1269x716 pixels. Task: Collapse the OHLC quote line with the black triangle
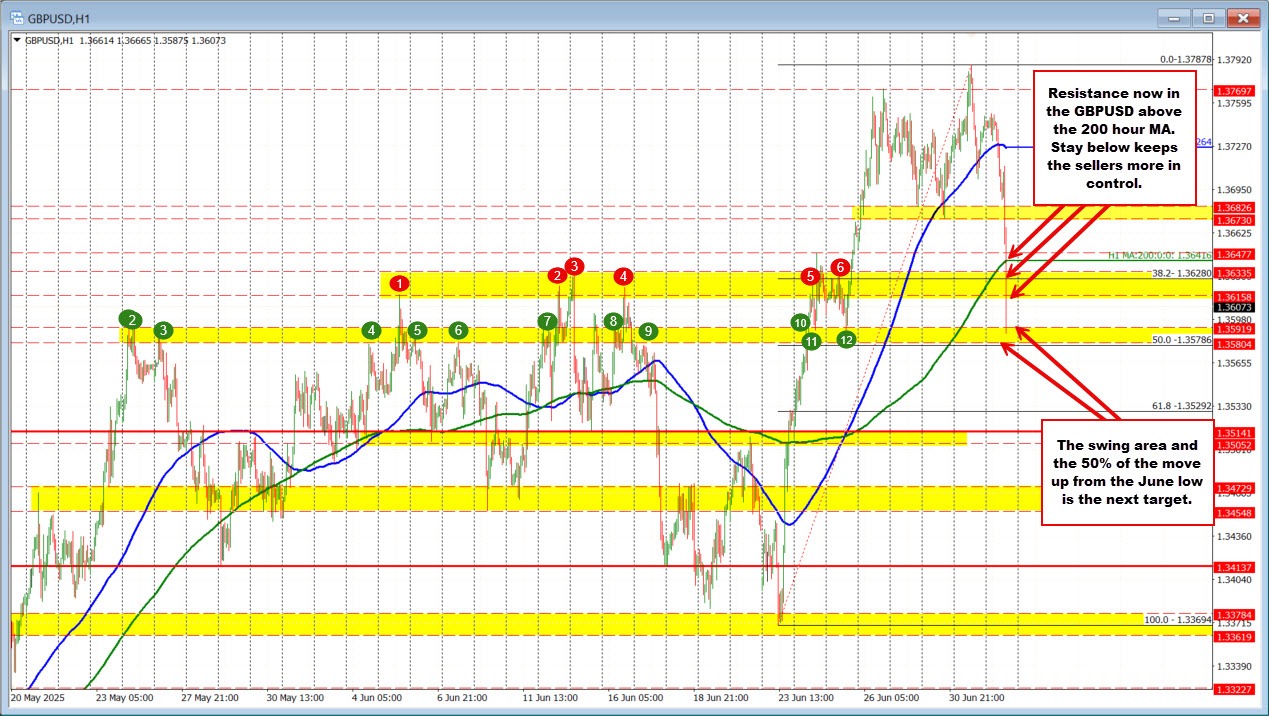click(17, 40)
